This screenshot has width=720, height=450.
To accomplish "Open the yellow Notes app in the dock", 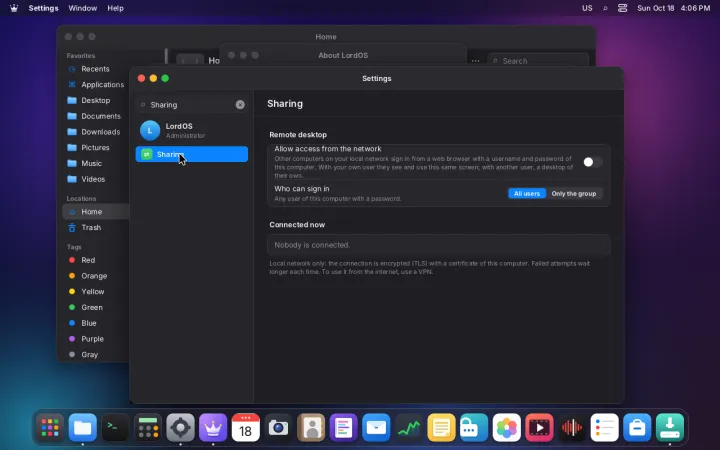I will (x=441, y=428).
